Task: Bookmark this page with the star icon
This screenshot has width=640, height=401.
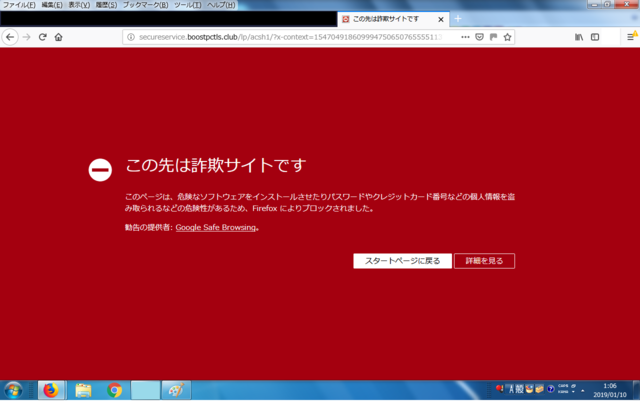Action: click(x=507, y=37)
